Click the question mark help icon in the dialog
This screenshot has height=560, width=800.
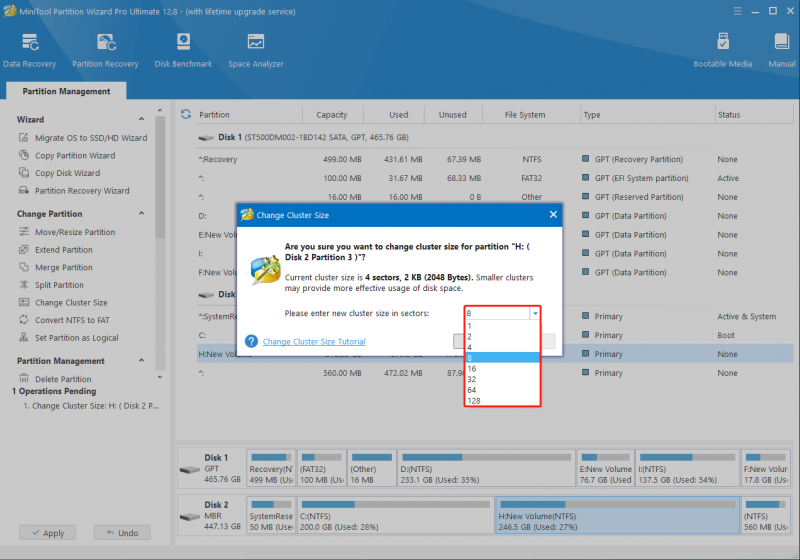coord(251,341)
